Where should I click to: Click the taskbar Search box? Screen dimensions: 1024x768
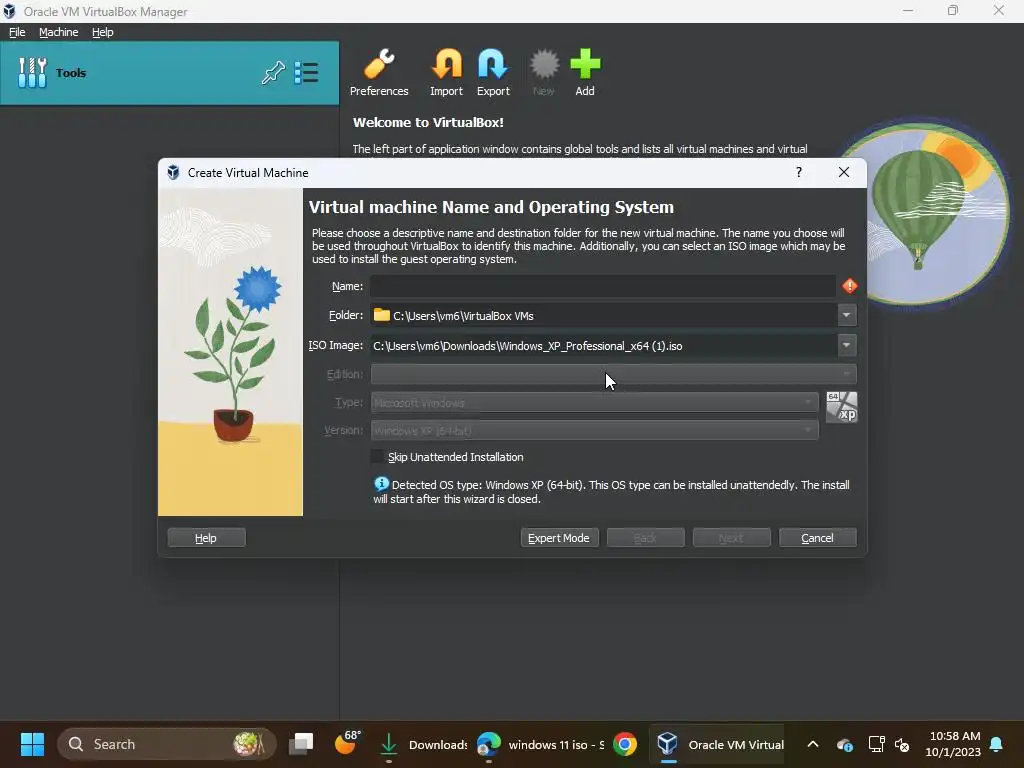[167, 744]
